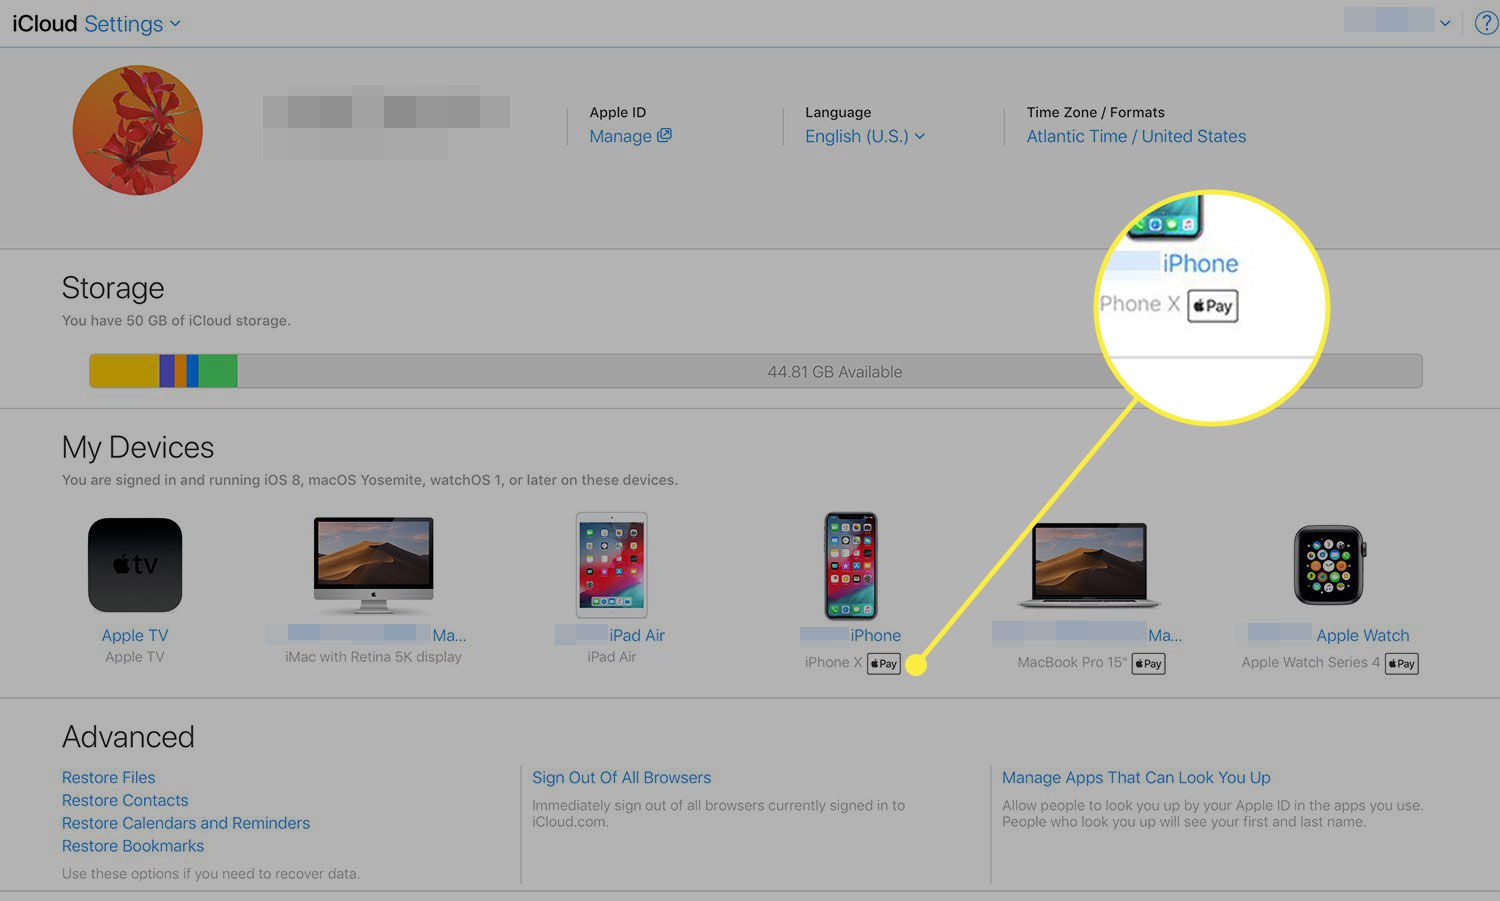1500x901 pixels.
Task: Click the green segment of the storage bar
Action: tap(218, 371)
